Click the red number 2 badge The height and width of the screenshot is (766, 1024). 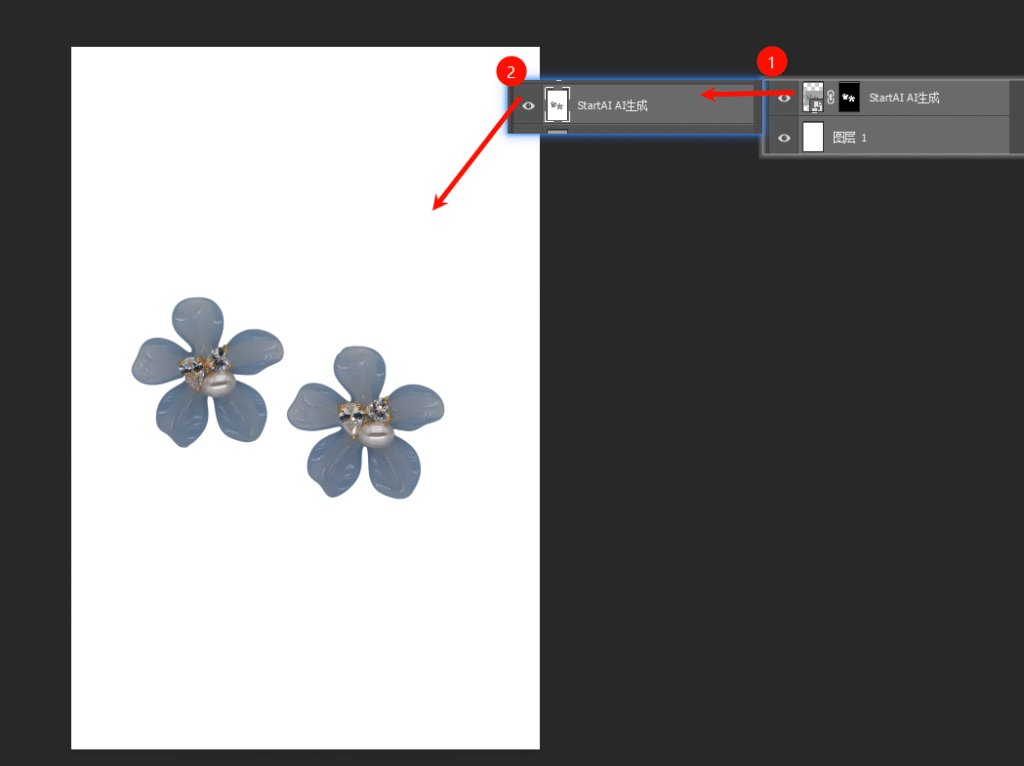511,72
